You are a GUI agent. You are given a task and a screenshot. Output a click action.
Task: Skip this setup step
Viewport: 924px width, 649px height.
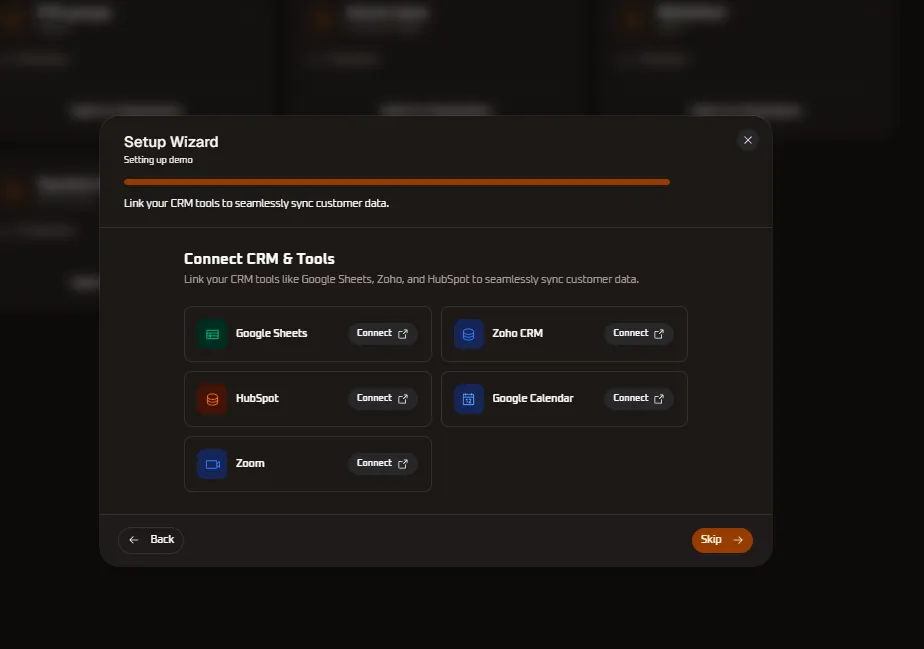[722, 540]
